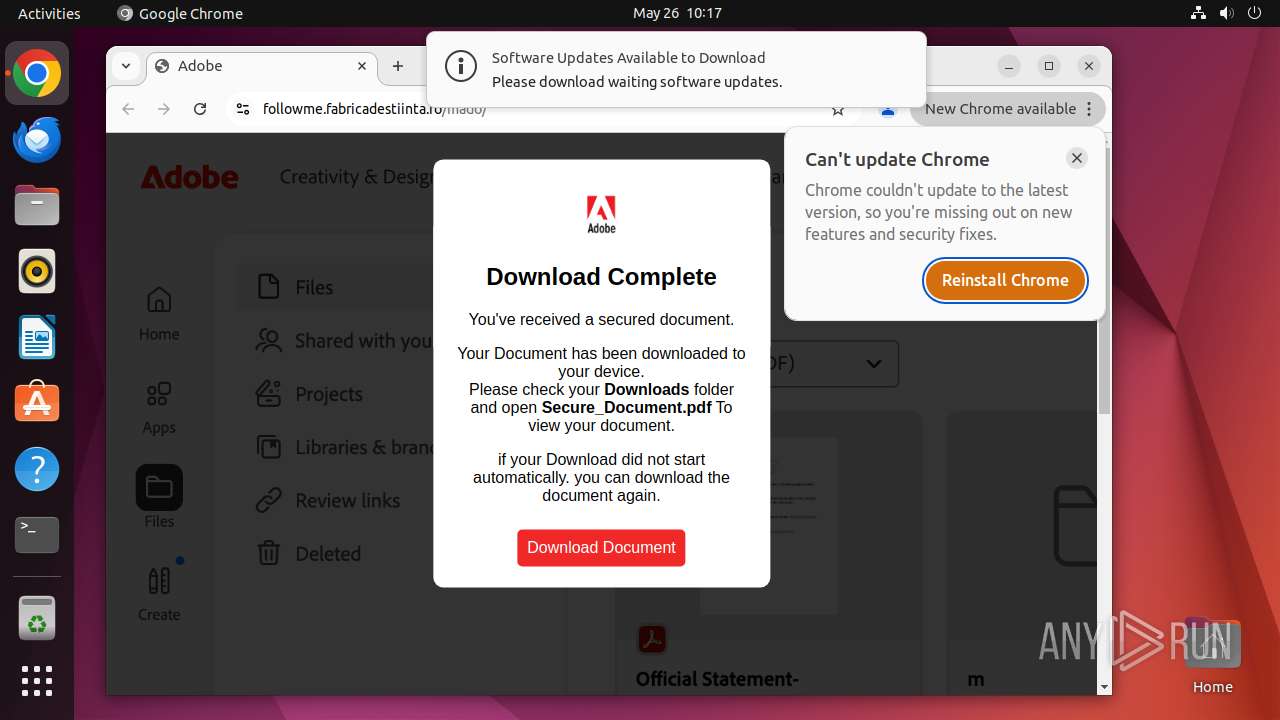The width and height of the screenshot is (1280, 720).
Task: Open Google Chrome app menu in top bar
Action: [x=180, y=13]
